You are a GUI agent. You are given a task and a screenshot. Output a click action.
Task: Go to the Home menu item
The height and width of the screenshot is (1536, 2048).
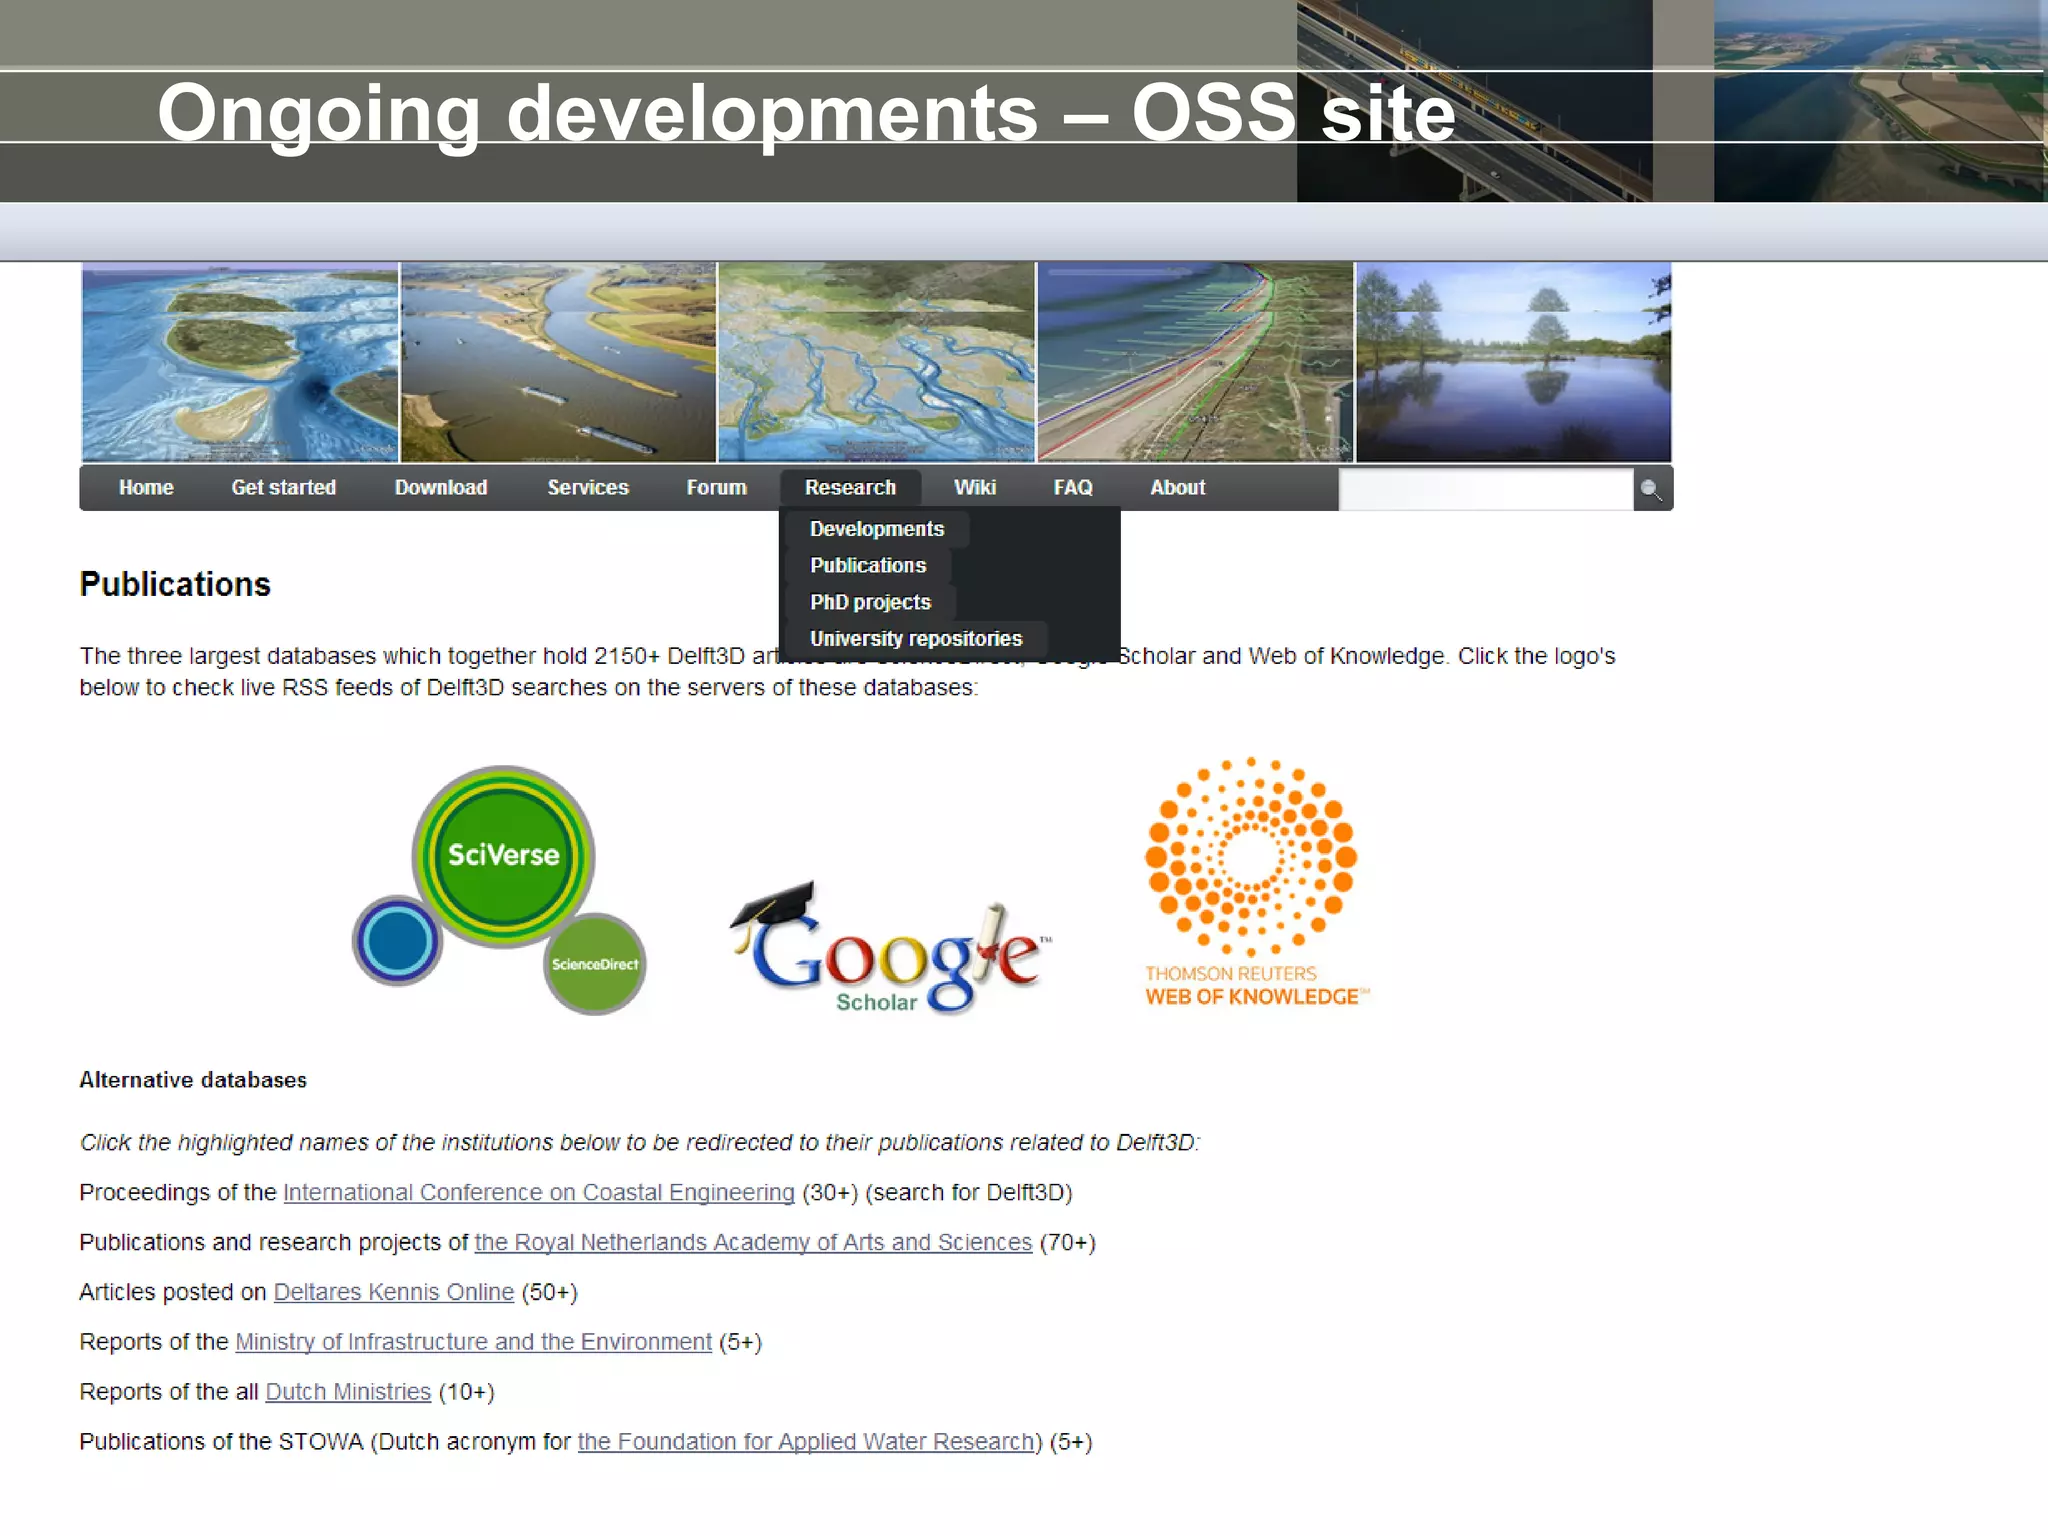point(146,487)
